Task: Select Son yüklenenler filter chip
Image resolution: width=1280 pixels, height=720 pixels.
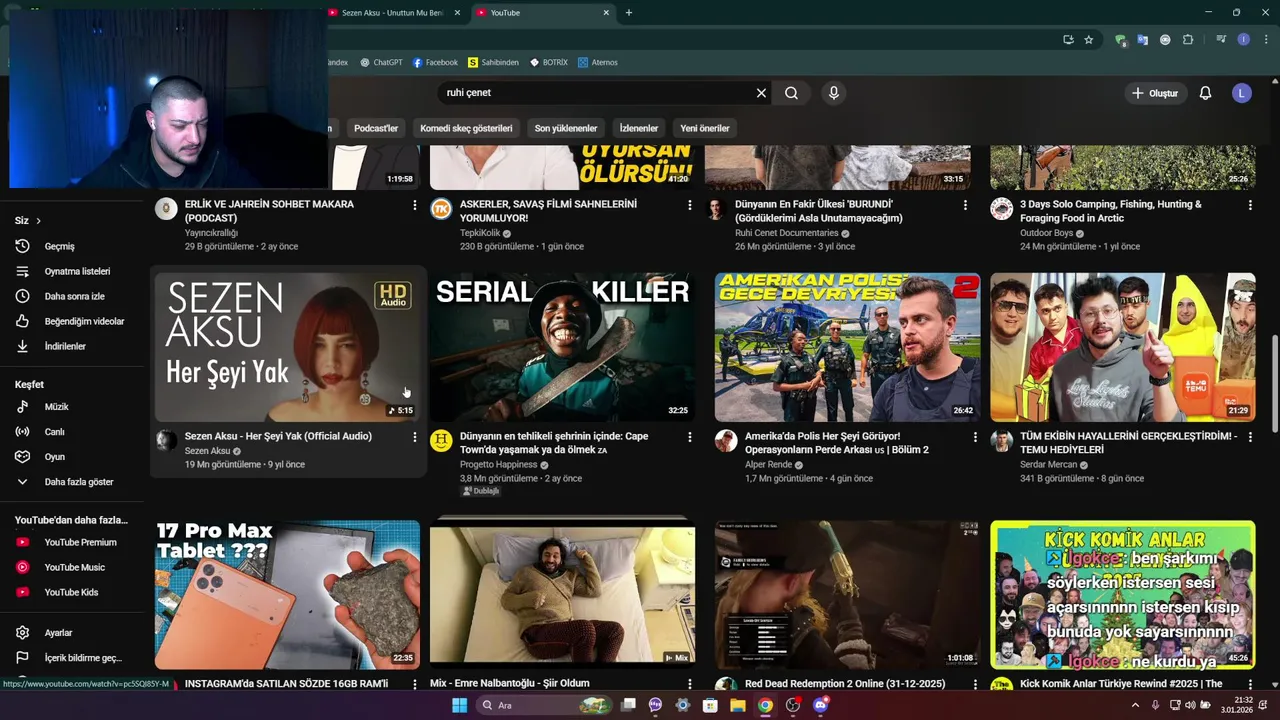Action: tap(566, 128)
